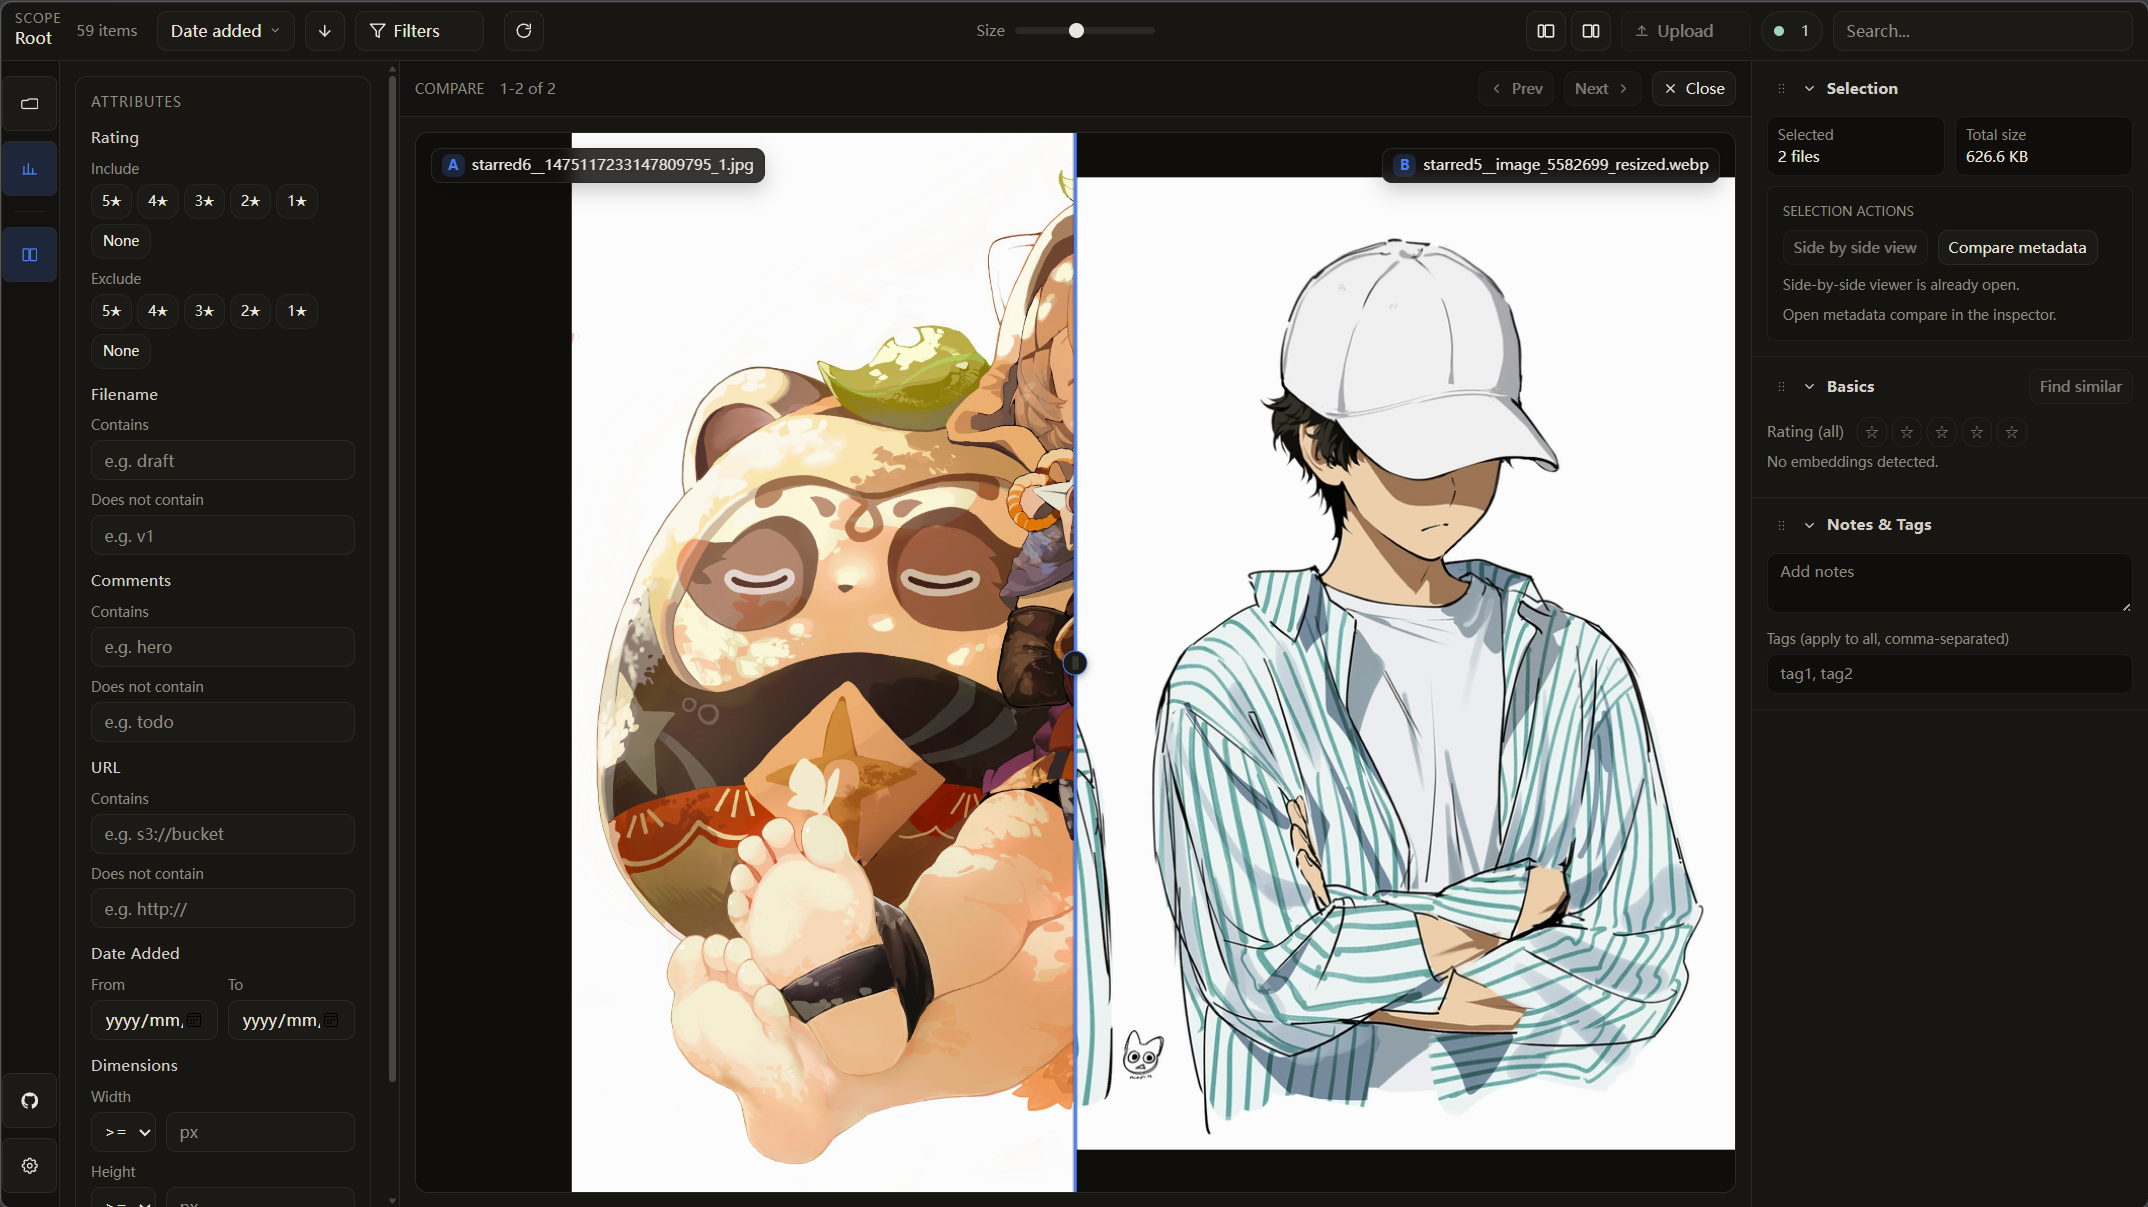The height and width of the screenshot is (1207, 2148).
Task: Toggle the left panel layout icon
Action: 1546,31
